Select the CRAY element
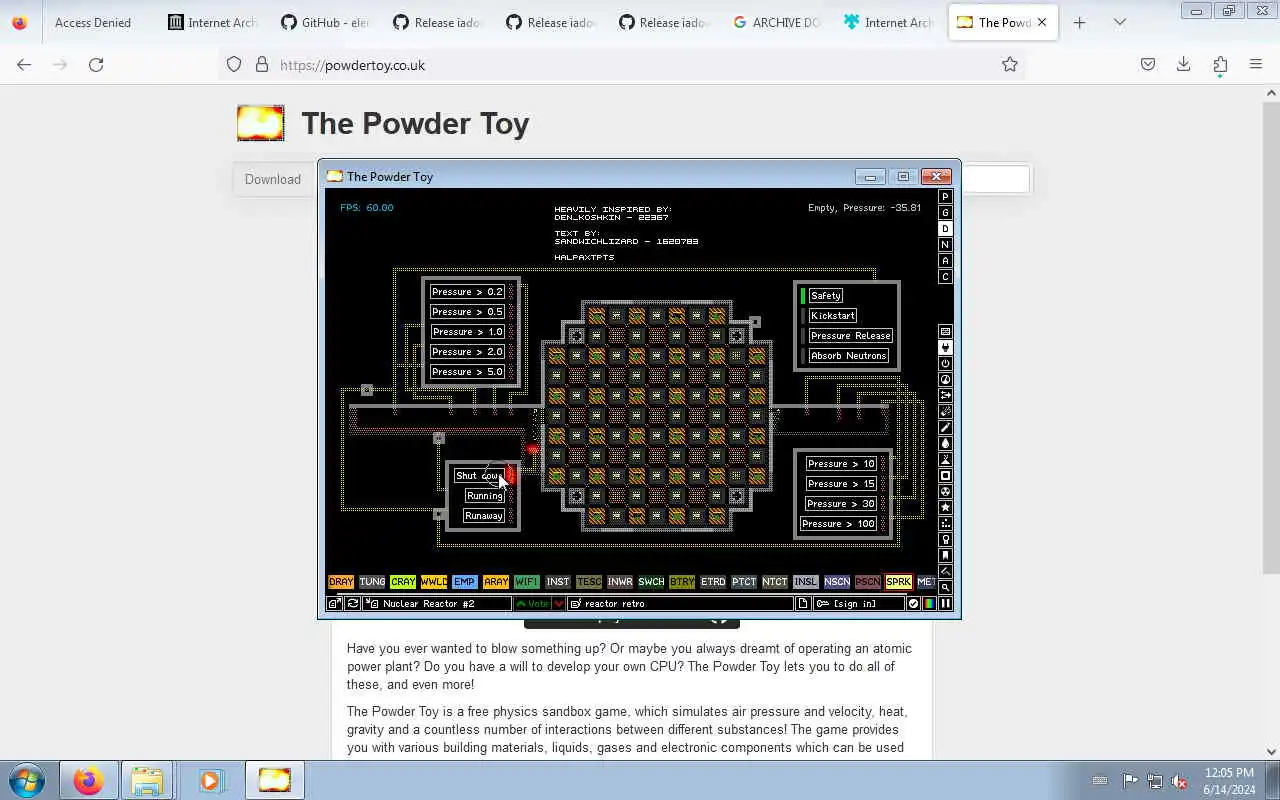Screen dimensions: 1280x800 [403, 582]
